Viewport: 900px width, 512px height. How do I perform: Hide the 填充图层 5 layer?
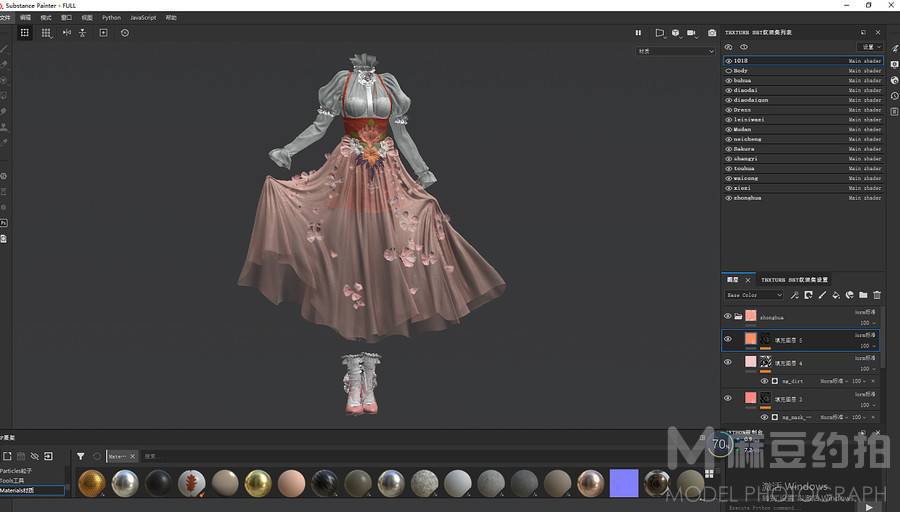[728, 339]
